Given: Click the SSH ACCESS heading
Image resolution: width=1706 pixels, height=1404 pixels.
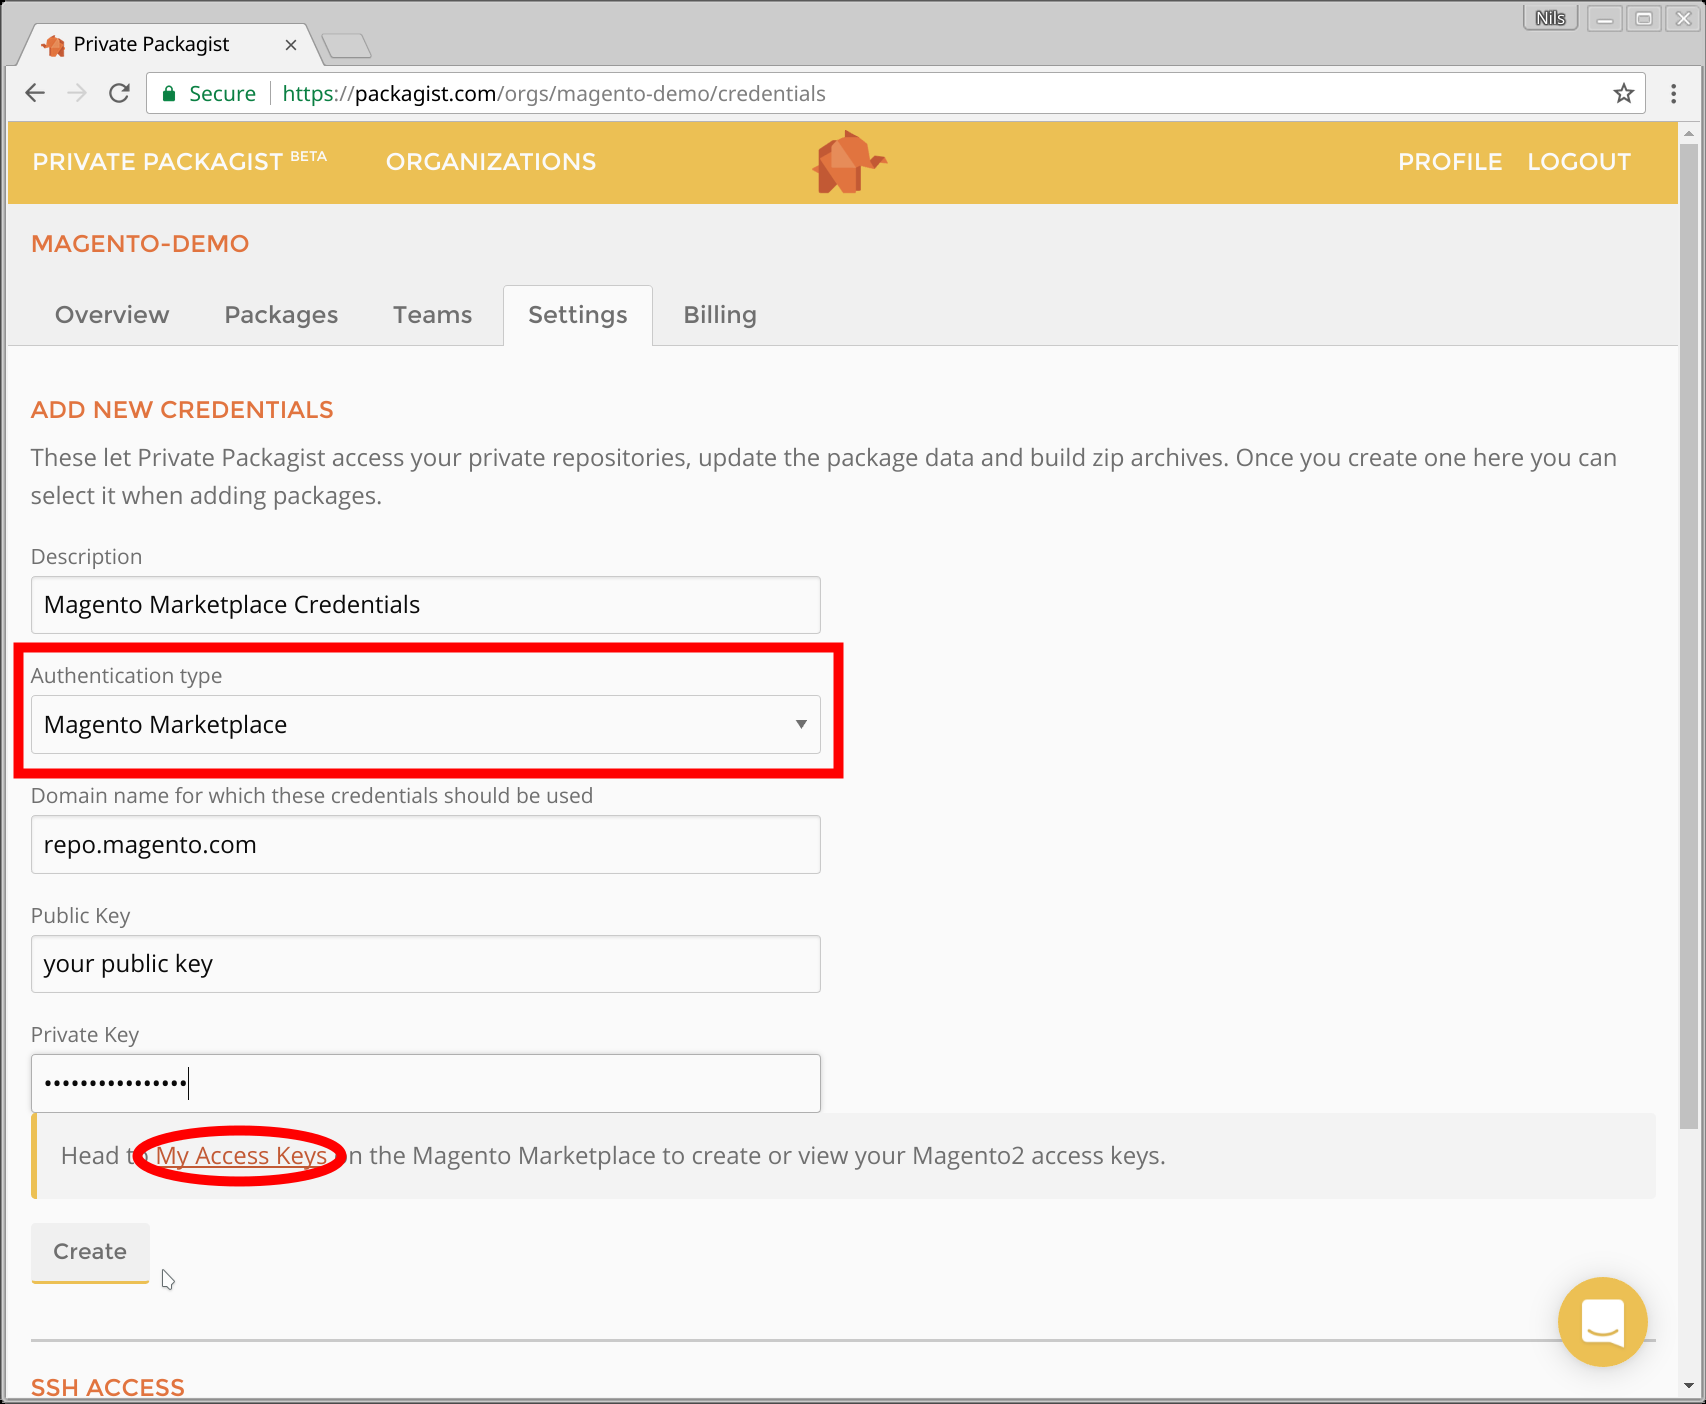Looking at the screenshot, I should pyautogui.click(x=108, y=1388).
